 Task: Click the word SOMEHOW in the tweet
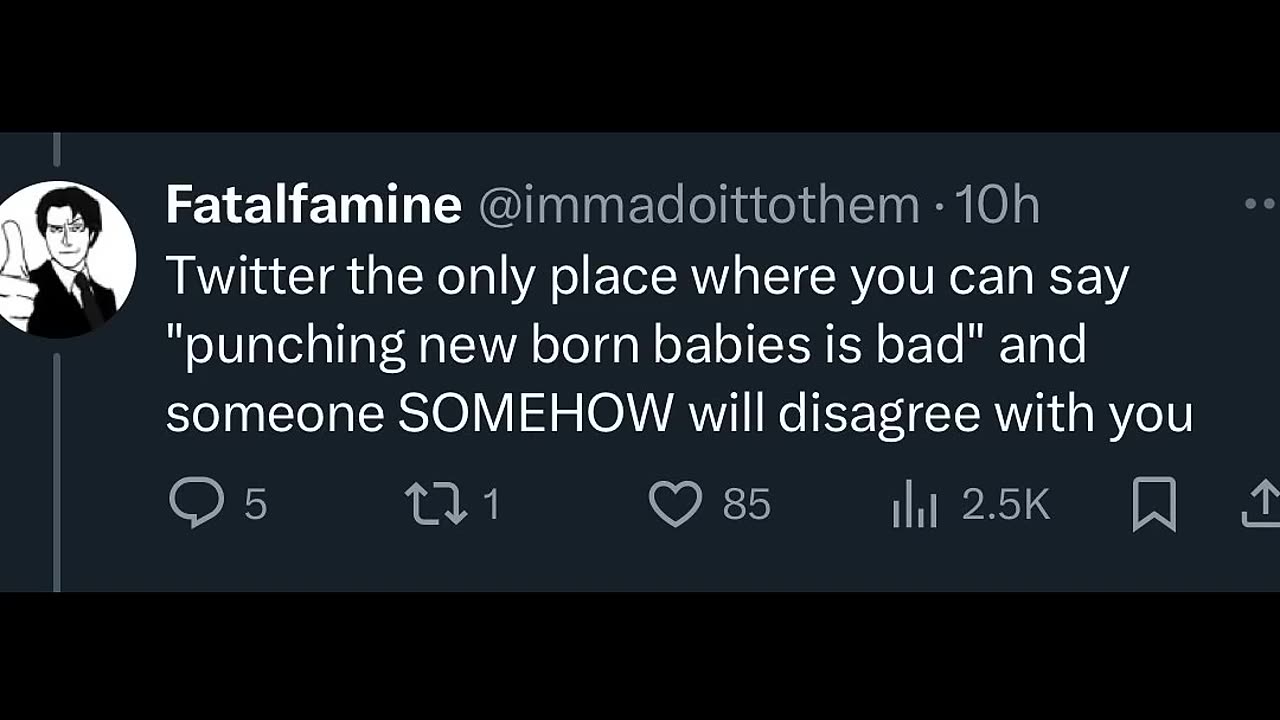point(535,415)
